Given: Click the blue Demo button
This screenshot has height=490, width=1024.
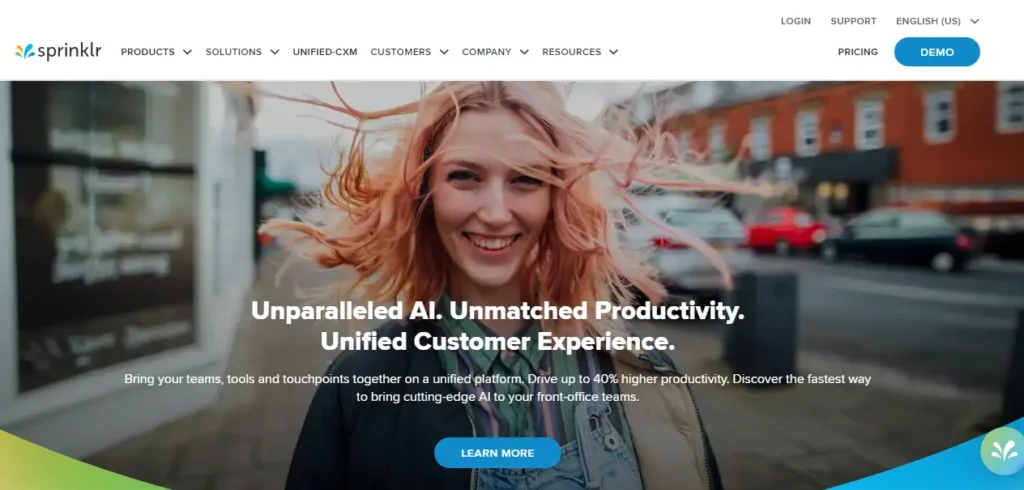Looking at the screenshot, I should click(937, 52).
